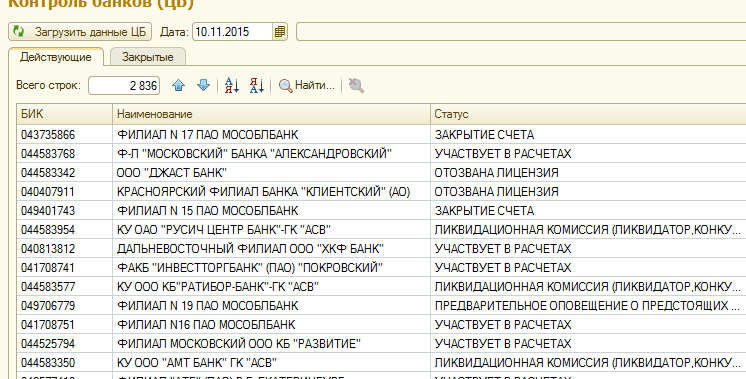This screenshot has height=379, width=746.
Task: Click the Найти magnifying glass icon
Action: pos(285,86)
